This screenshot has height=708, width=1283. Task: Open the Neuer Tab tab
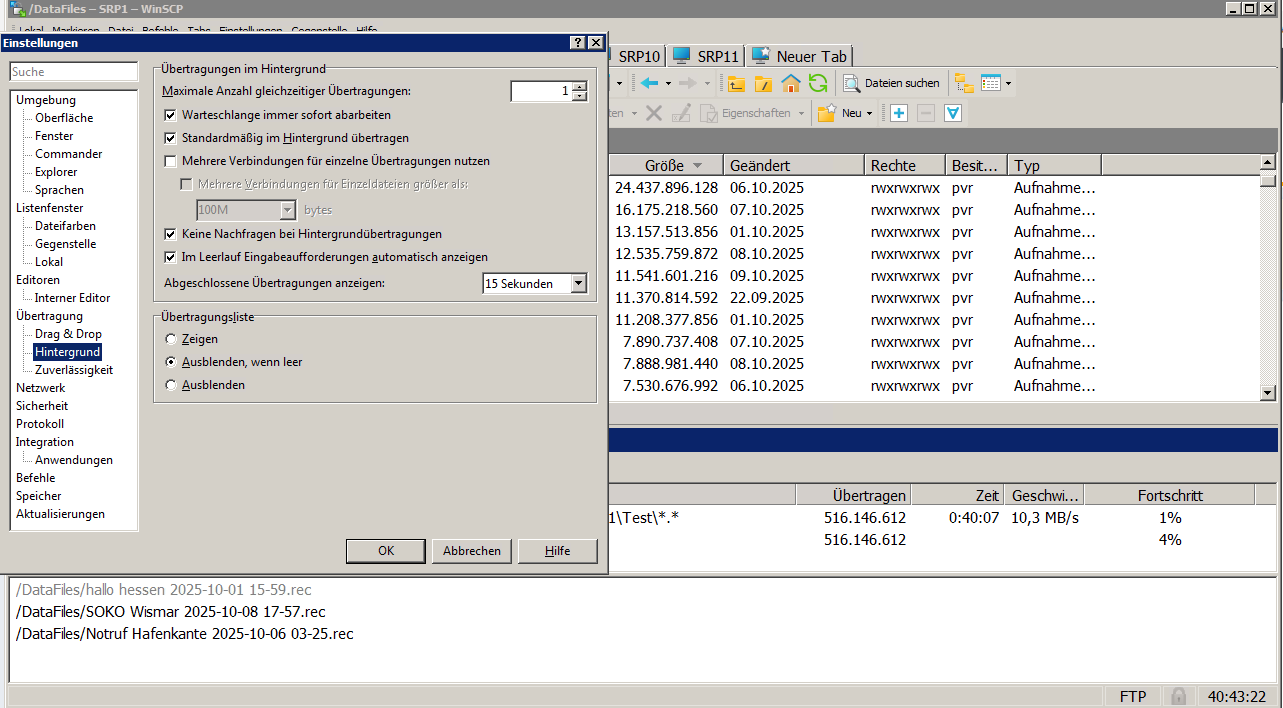point(800,56)
